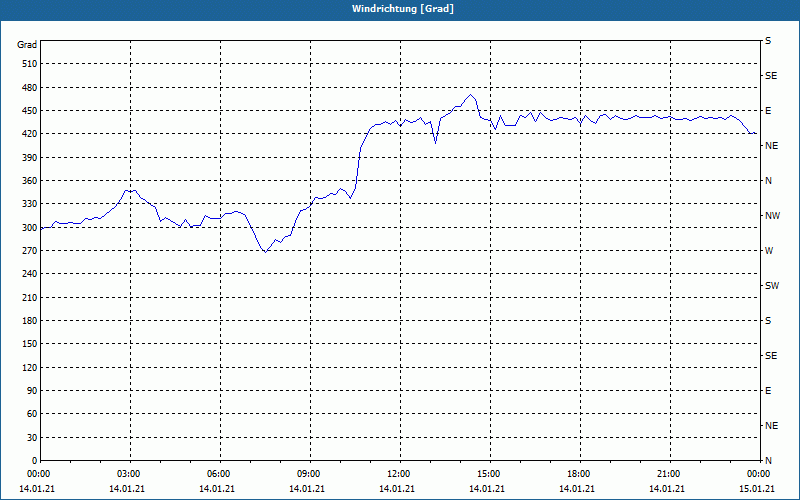The height and width of the screenshot is (500, 800).
Task: Click the W compass label
Action: point(769,251)
